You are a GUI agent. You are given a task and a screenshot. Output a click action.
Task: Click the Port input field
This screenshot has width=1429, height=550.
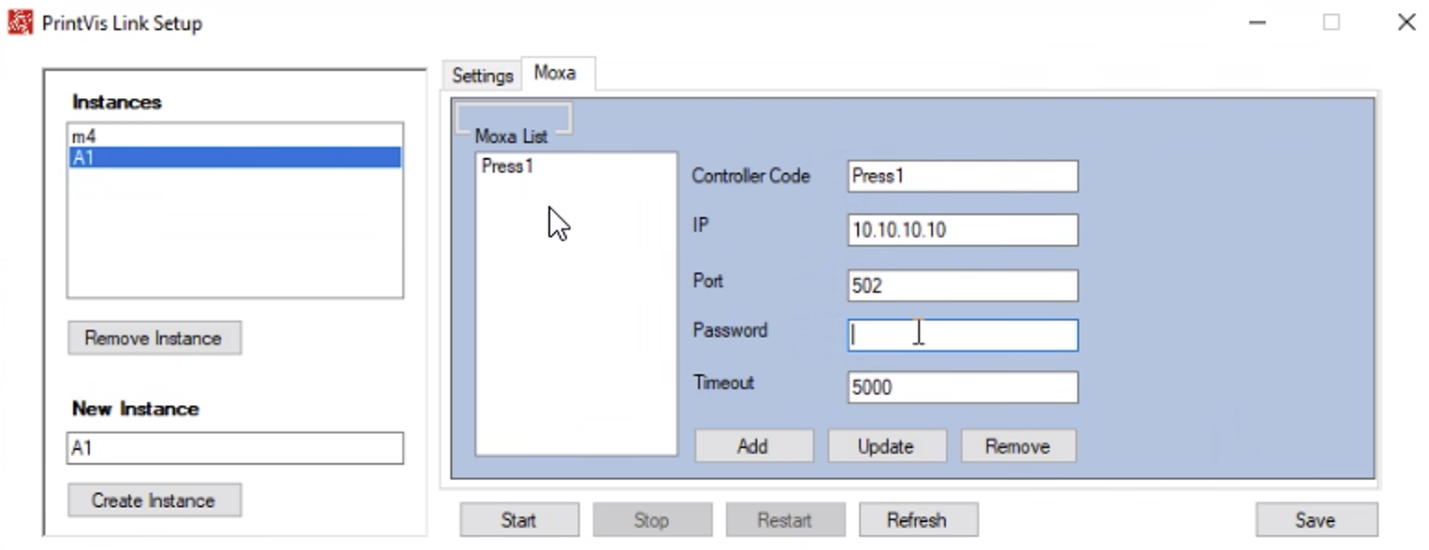pos(962,286)
